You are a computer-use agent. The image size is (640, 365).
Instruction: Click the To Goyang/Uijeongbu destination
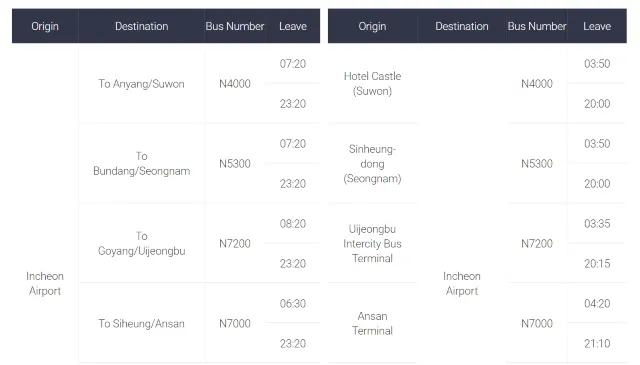pos(141,243)
